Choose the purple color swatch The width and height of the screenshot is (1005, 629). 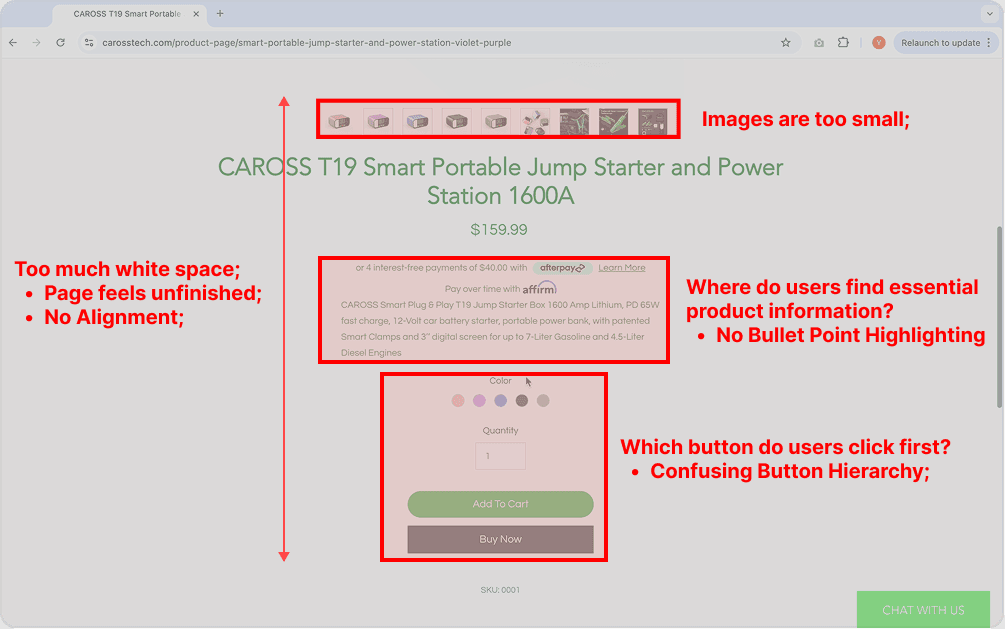click(479, 401)
